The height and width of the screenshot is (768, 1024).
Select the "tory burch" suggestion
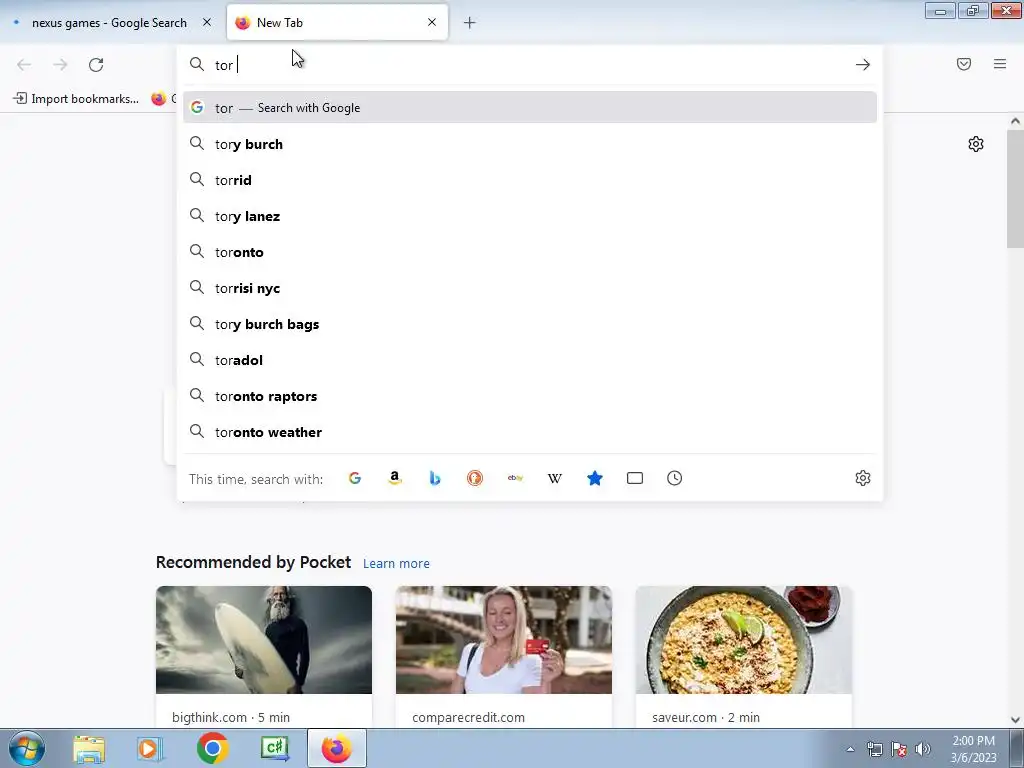pyautogui.click(x=530, y=144)
